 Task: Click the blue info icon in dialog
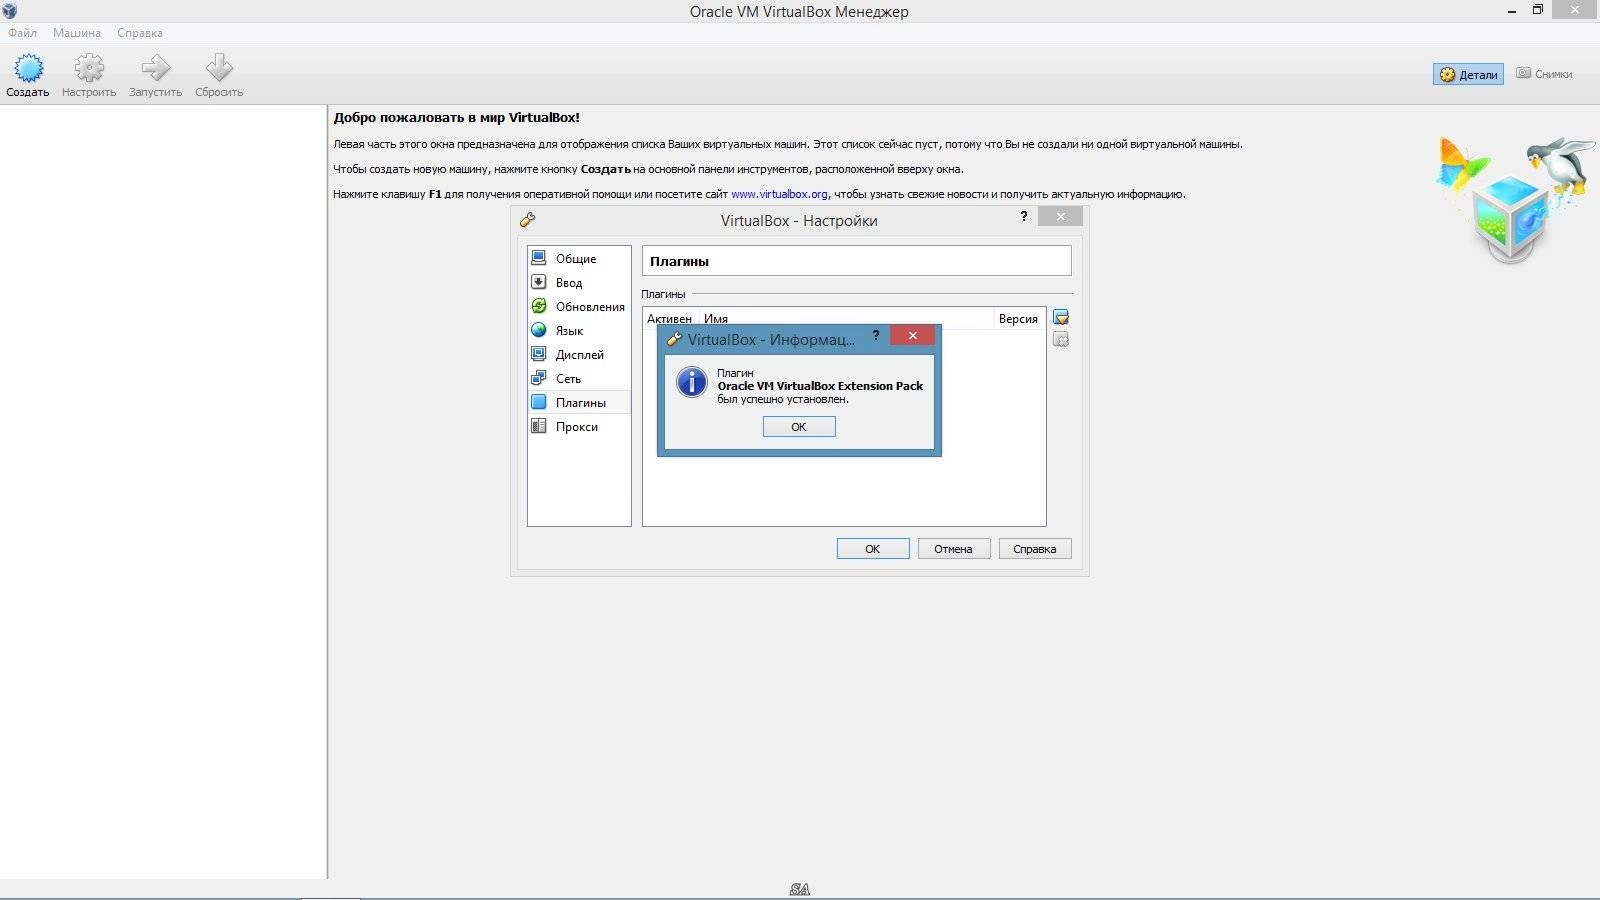692,382
